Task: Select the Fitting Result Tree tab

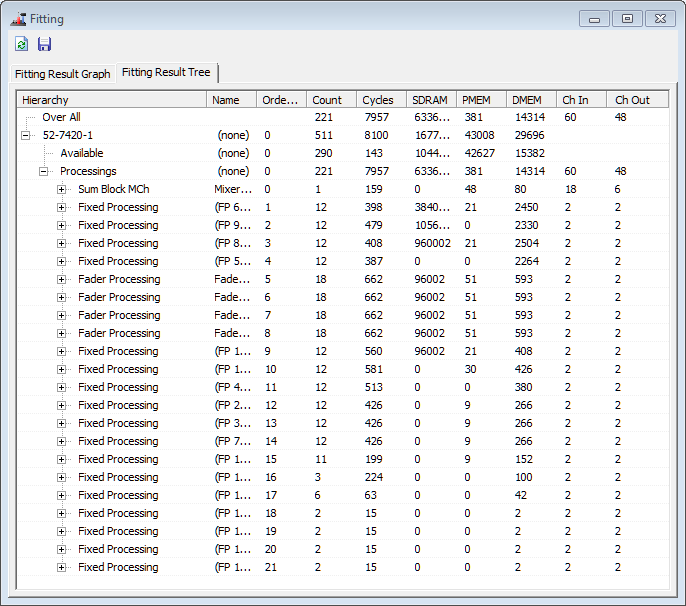Action: (x=166, y=73)
